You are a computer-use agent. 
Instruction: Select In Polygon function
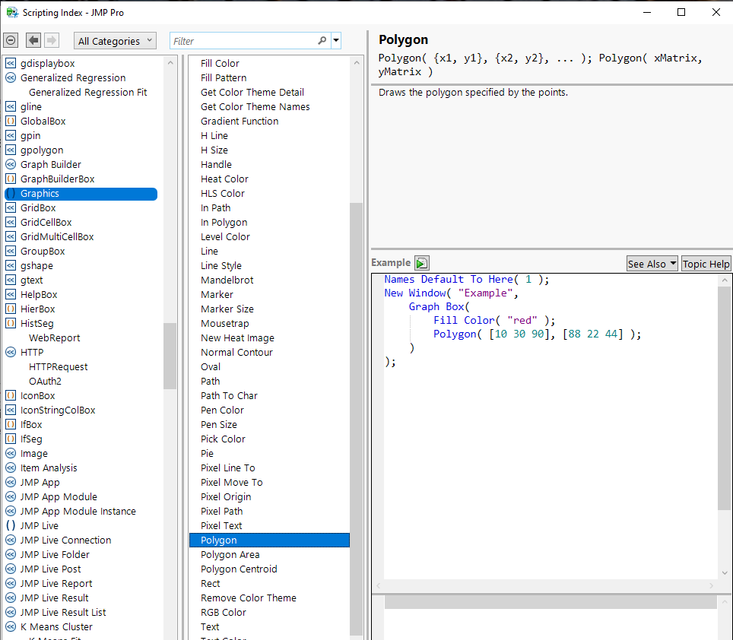(x=224, y=223)
